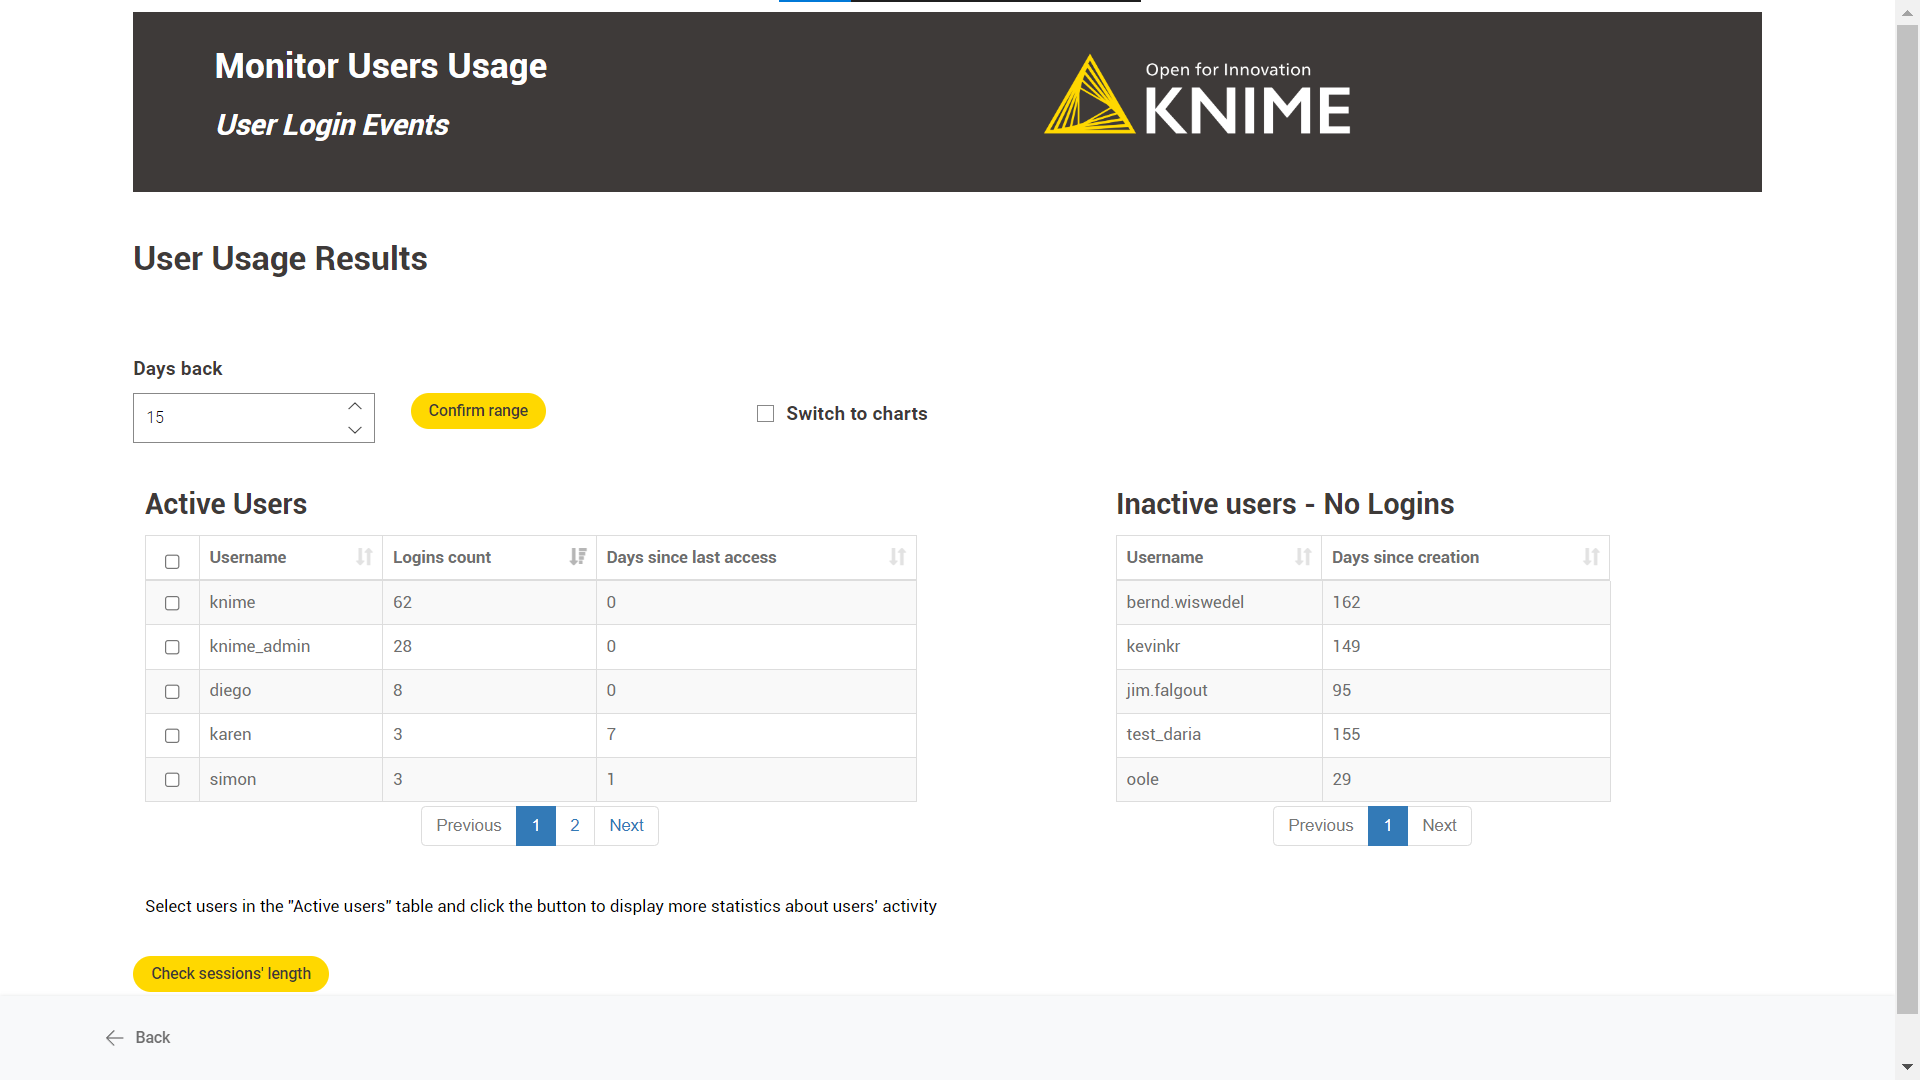
Task: Check the box for user knime_admin
Action: click(x=172, y=647)
